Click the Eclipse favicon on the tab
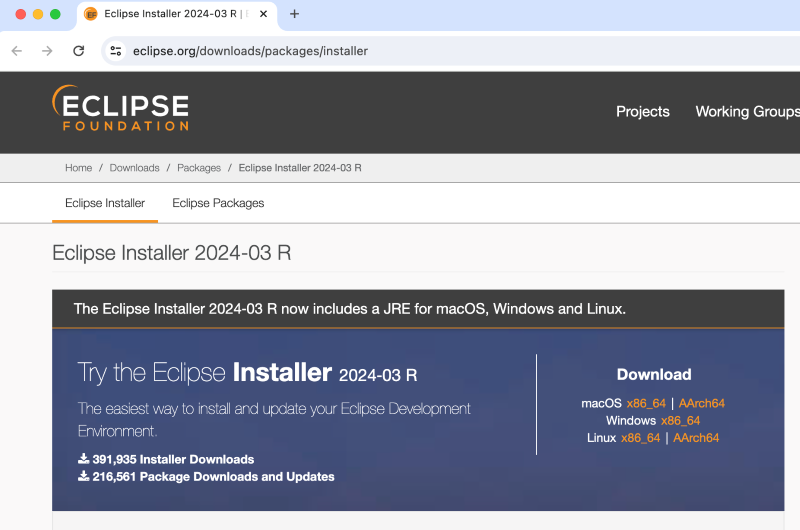Screen dimensions: 800x530 coord(91,14)
